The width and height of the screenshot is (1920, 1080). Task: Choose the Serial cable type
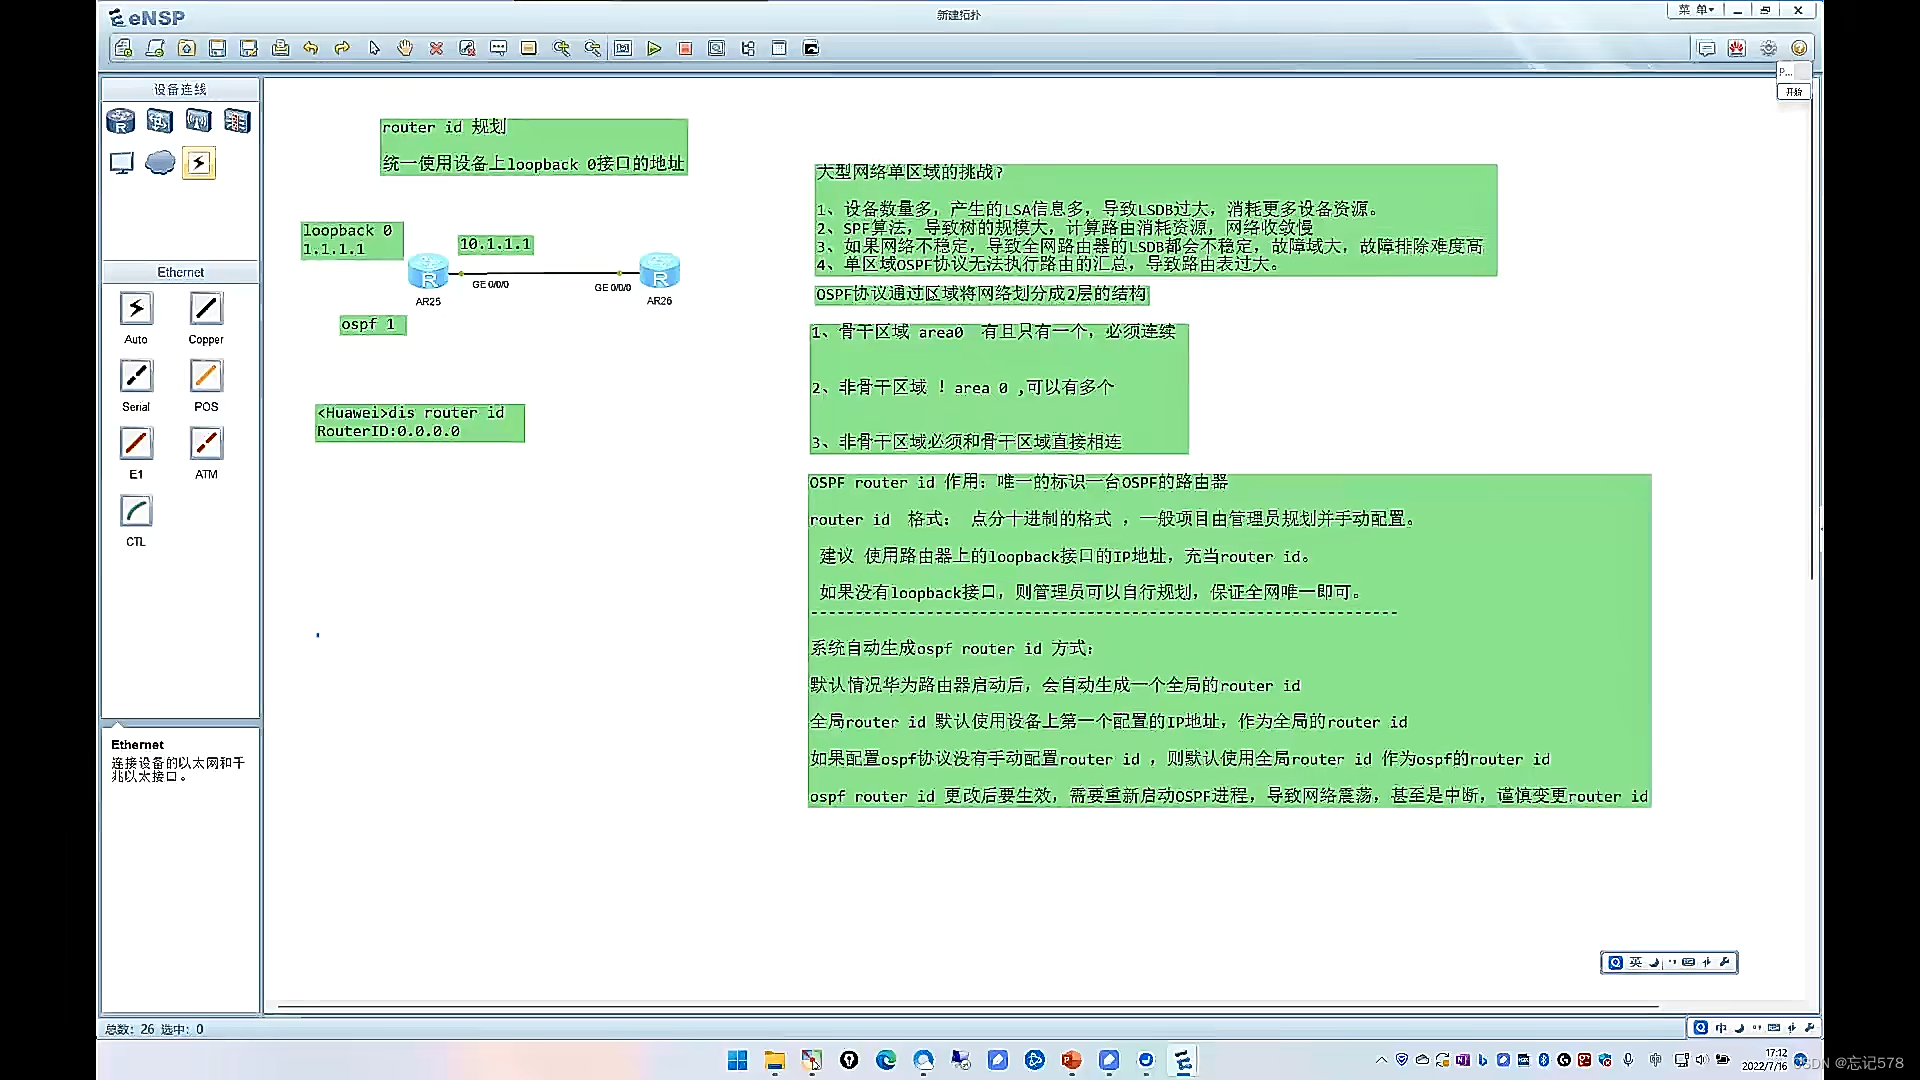point(136,377)
